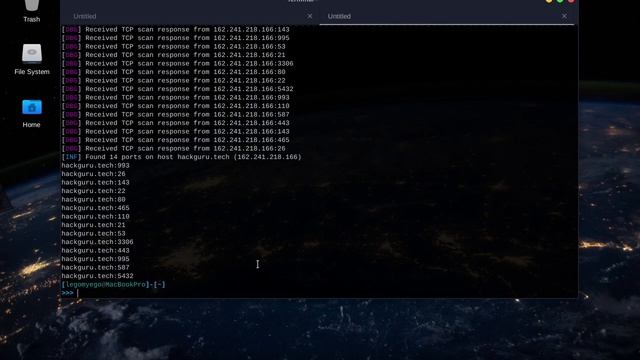Click the hackguru.tech:22 output line
This screenshot has height=360, width=640.
click(93, 191)
